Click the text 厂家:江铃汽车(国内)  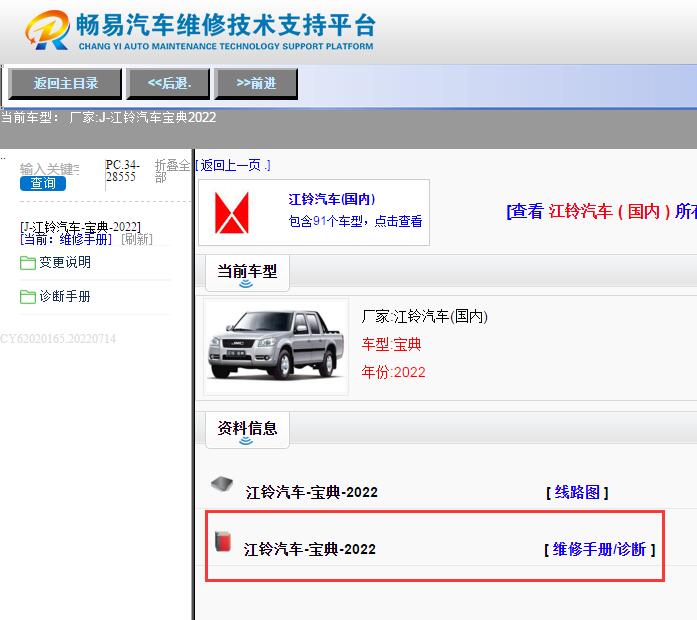coord(425,316)
